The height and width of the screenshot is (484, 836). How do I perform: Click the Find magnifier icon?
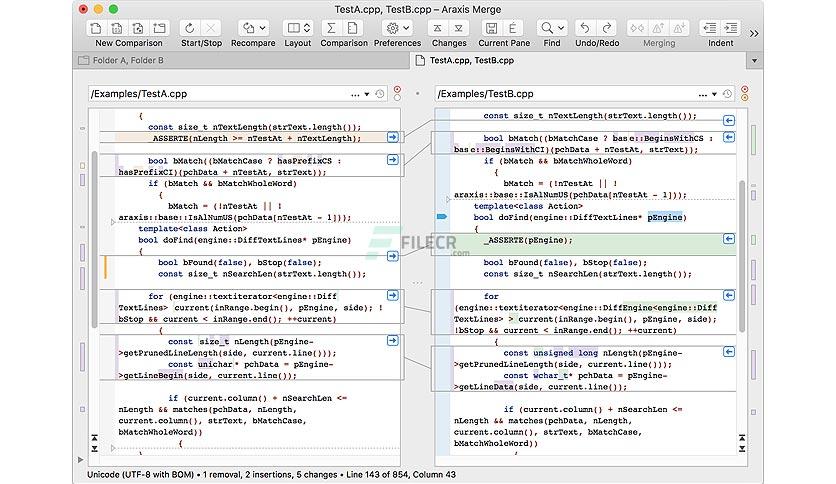(547, 28)
